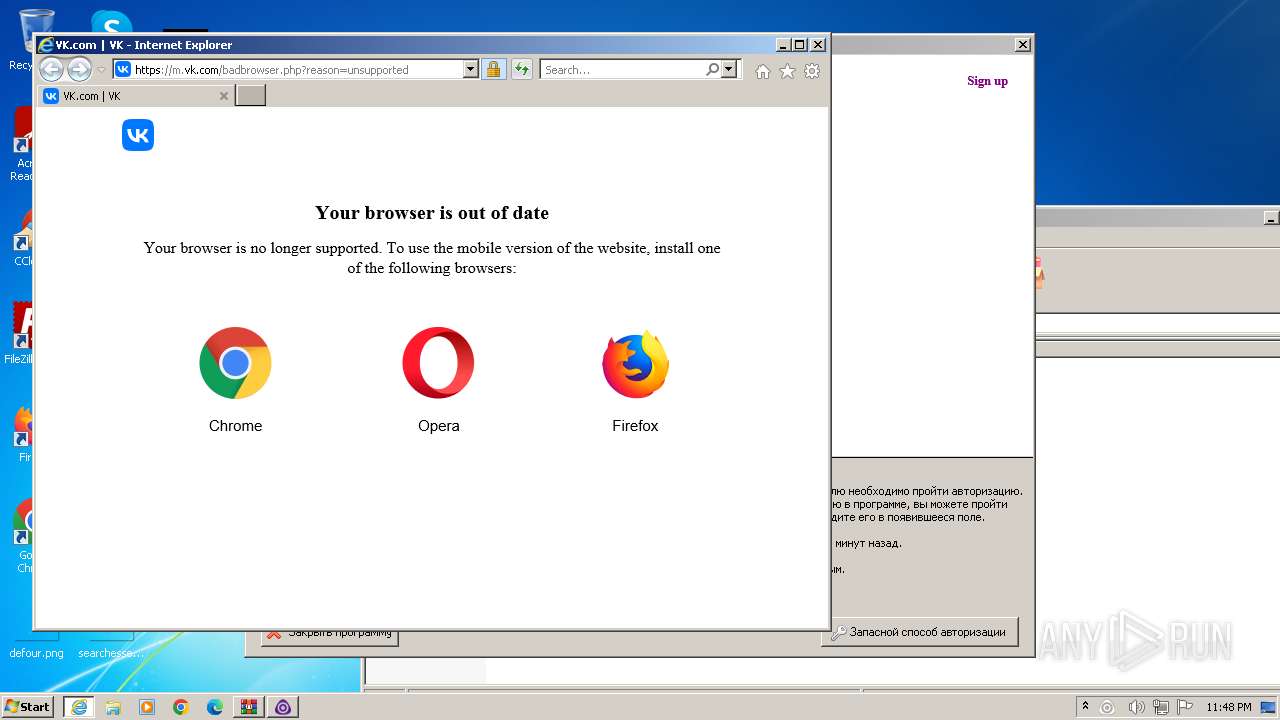Click the Internet Explorer window title icon
This screenshot has height=720, width=1280.
[46, 45]
